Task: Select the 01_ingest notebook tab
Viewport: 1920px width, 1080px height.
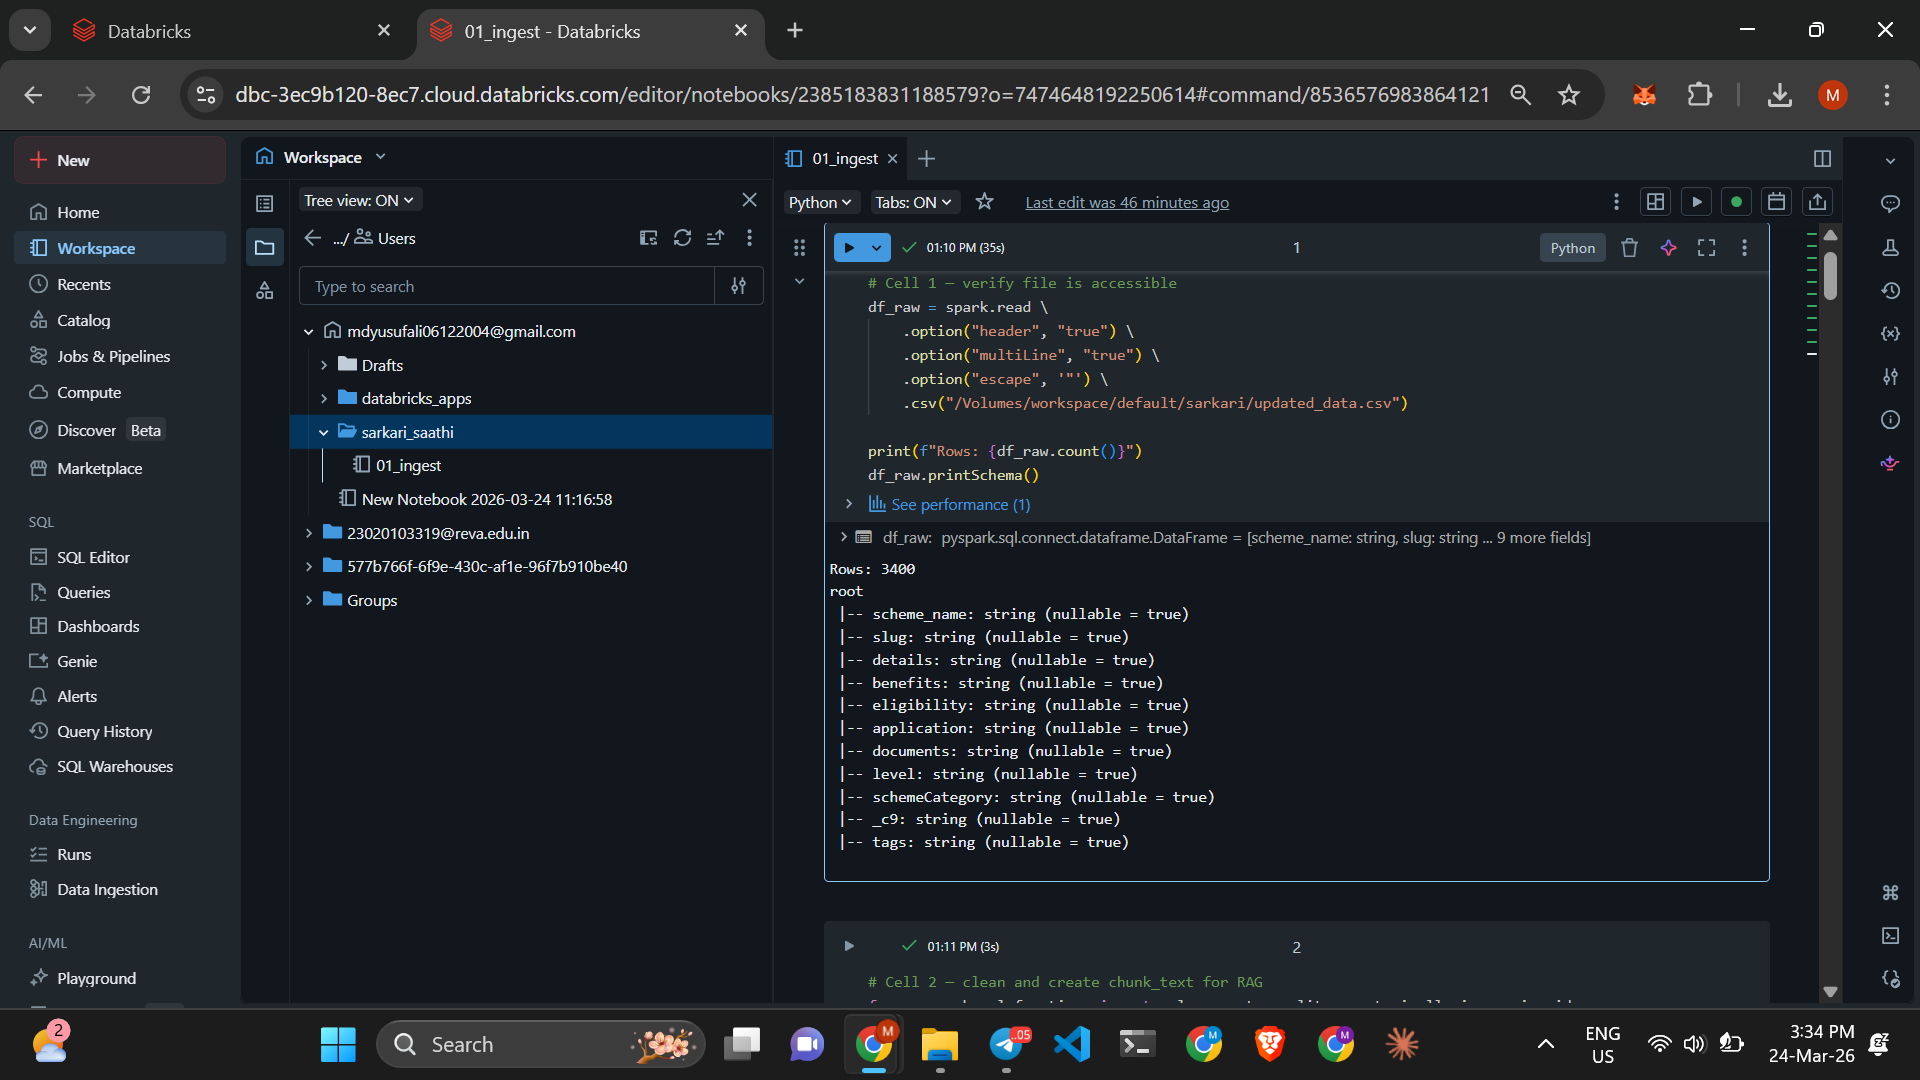Action: coord(844,158)
